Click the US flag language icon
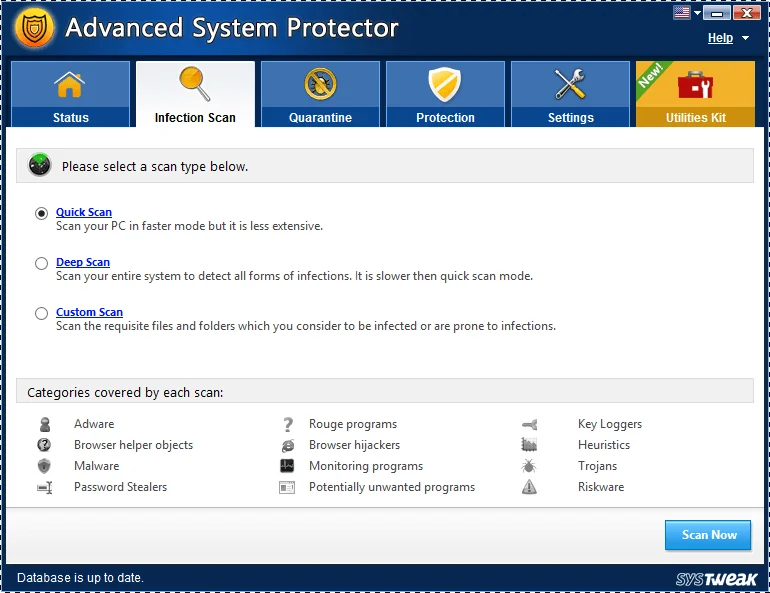This screenshot has height=593, width=770. 682,12
